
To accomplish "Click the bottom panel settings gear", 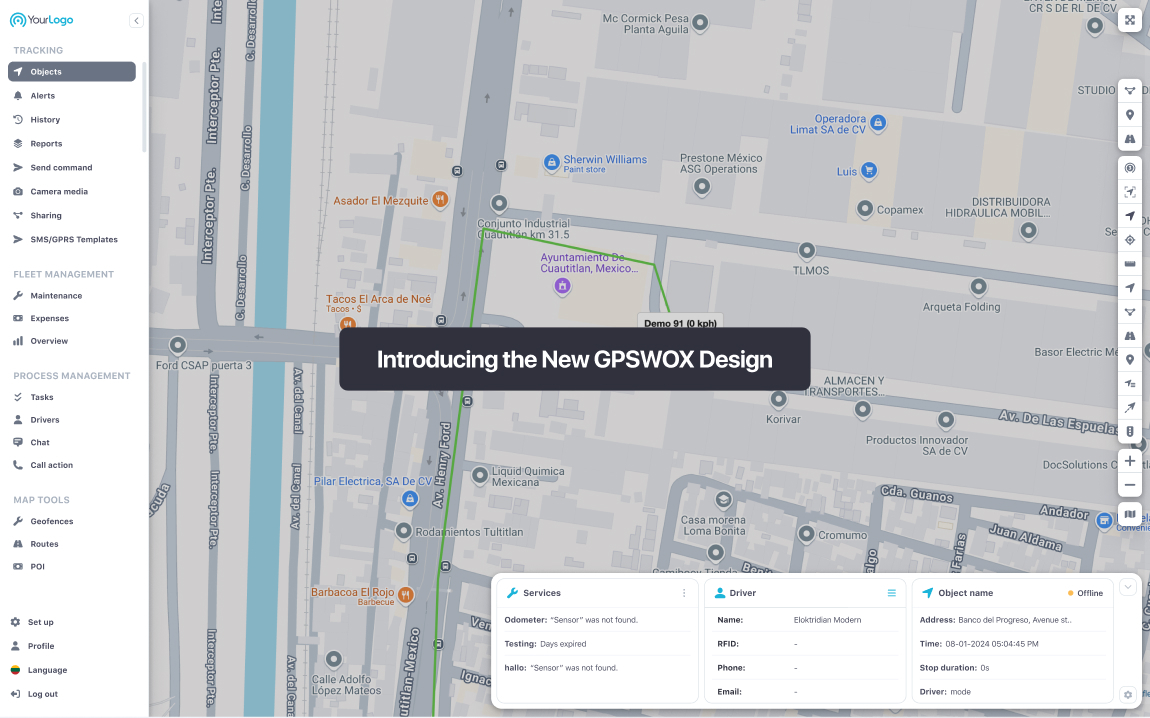I will pyautogui.click(x=1128, y=694).
